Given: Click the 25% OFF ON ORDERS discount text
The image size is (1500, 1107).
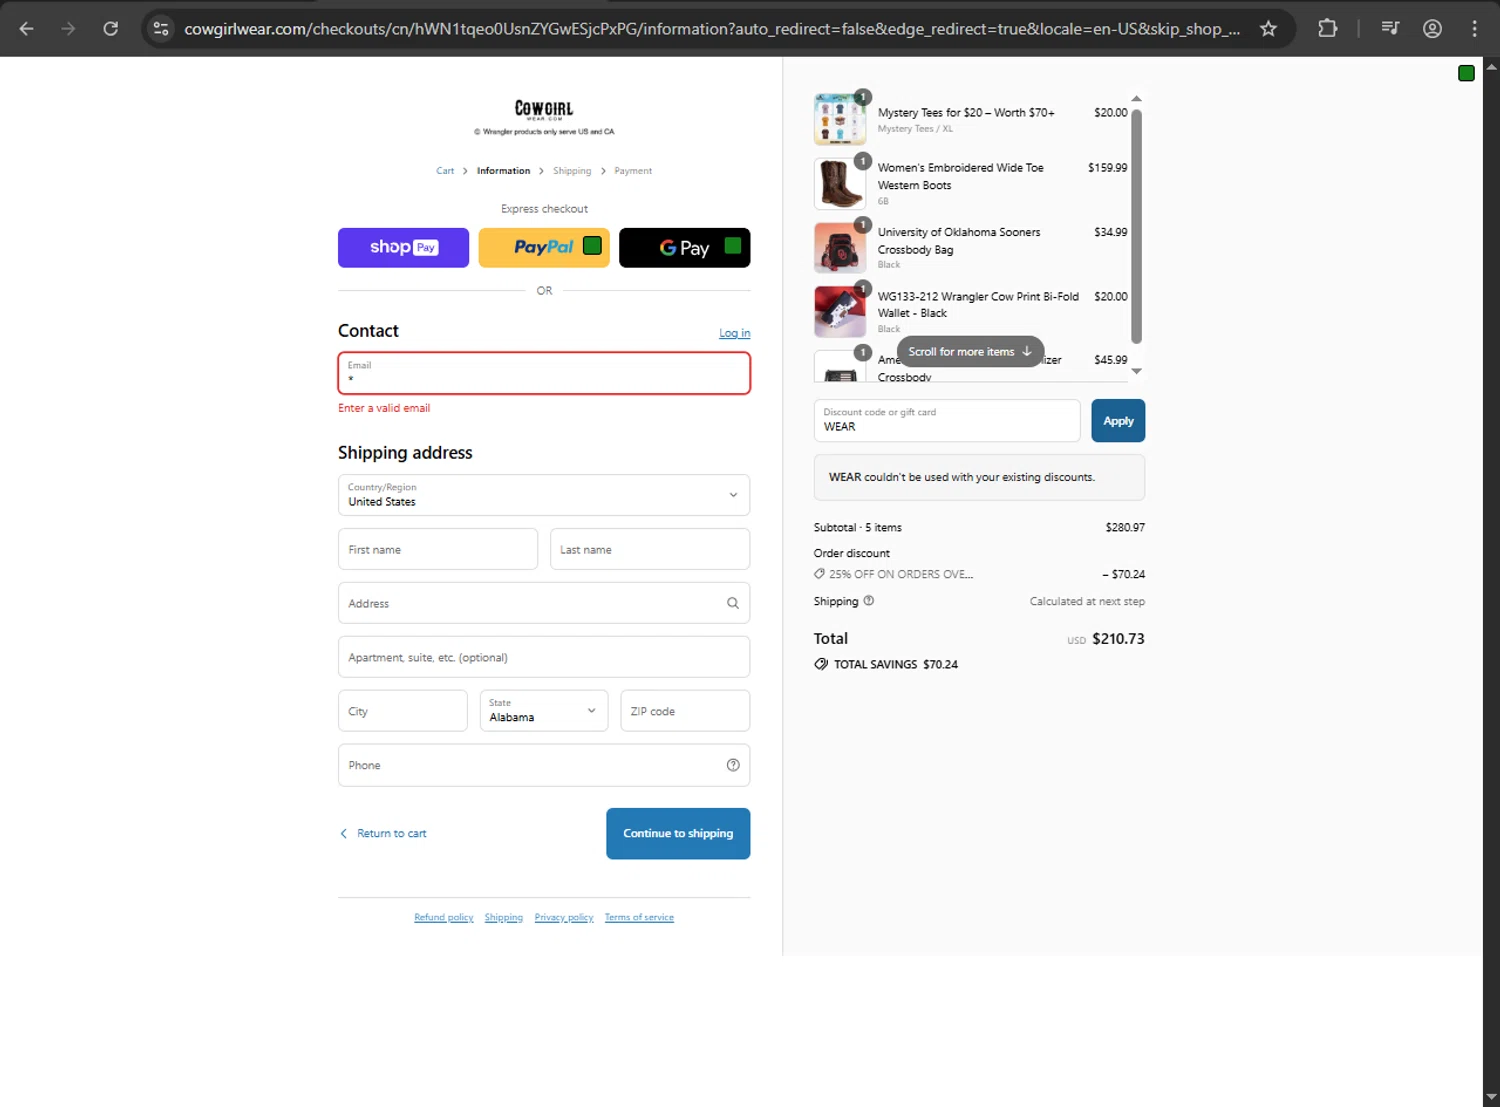Looking at the screenshot, I should [901, 574].
